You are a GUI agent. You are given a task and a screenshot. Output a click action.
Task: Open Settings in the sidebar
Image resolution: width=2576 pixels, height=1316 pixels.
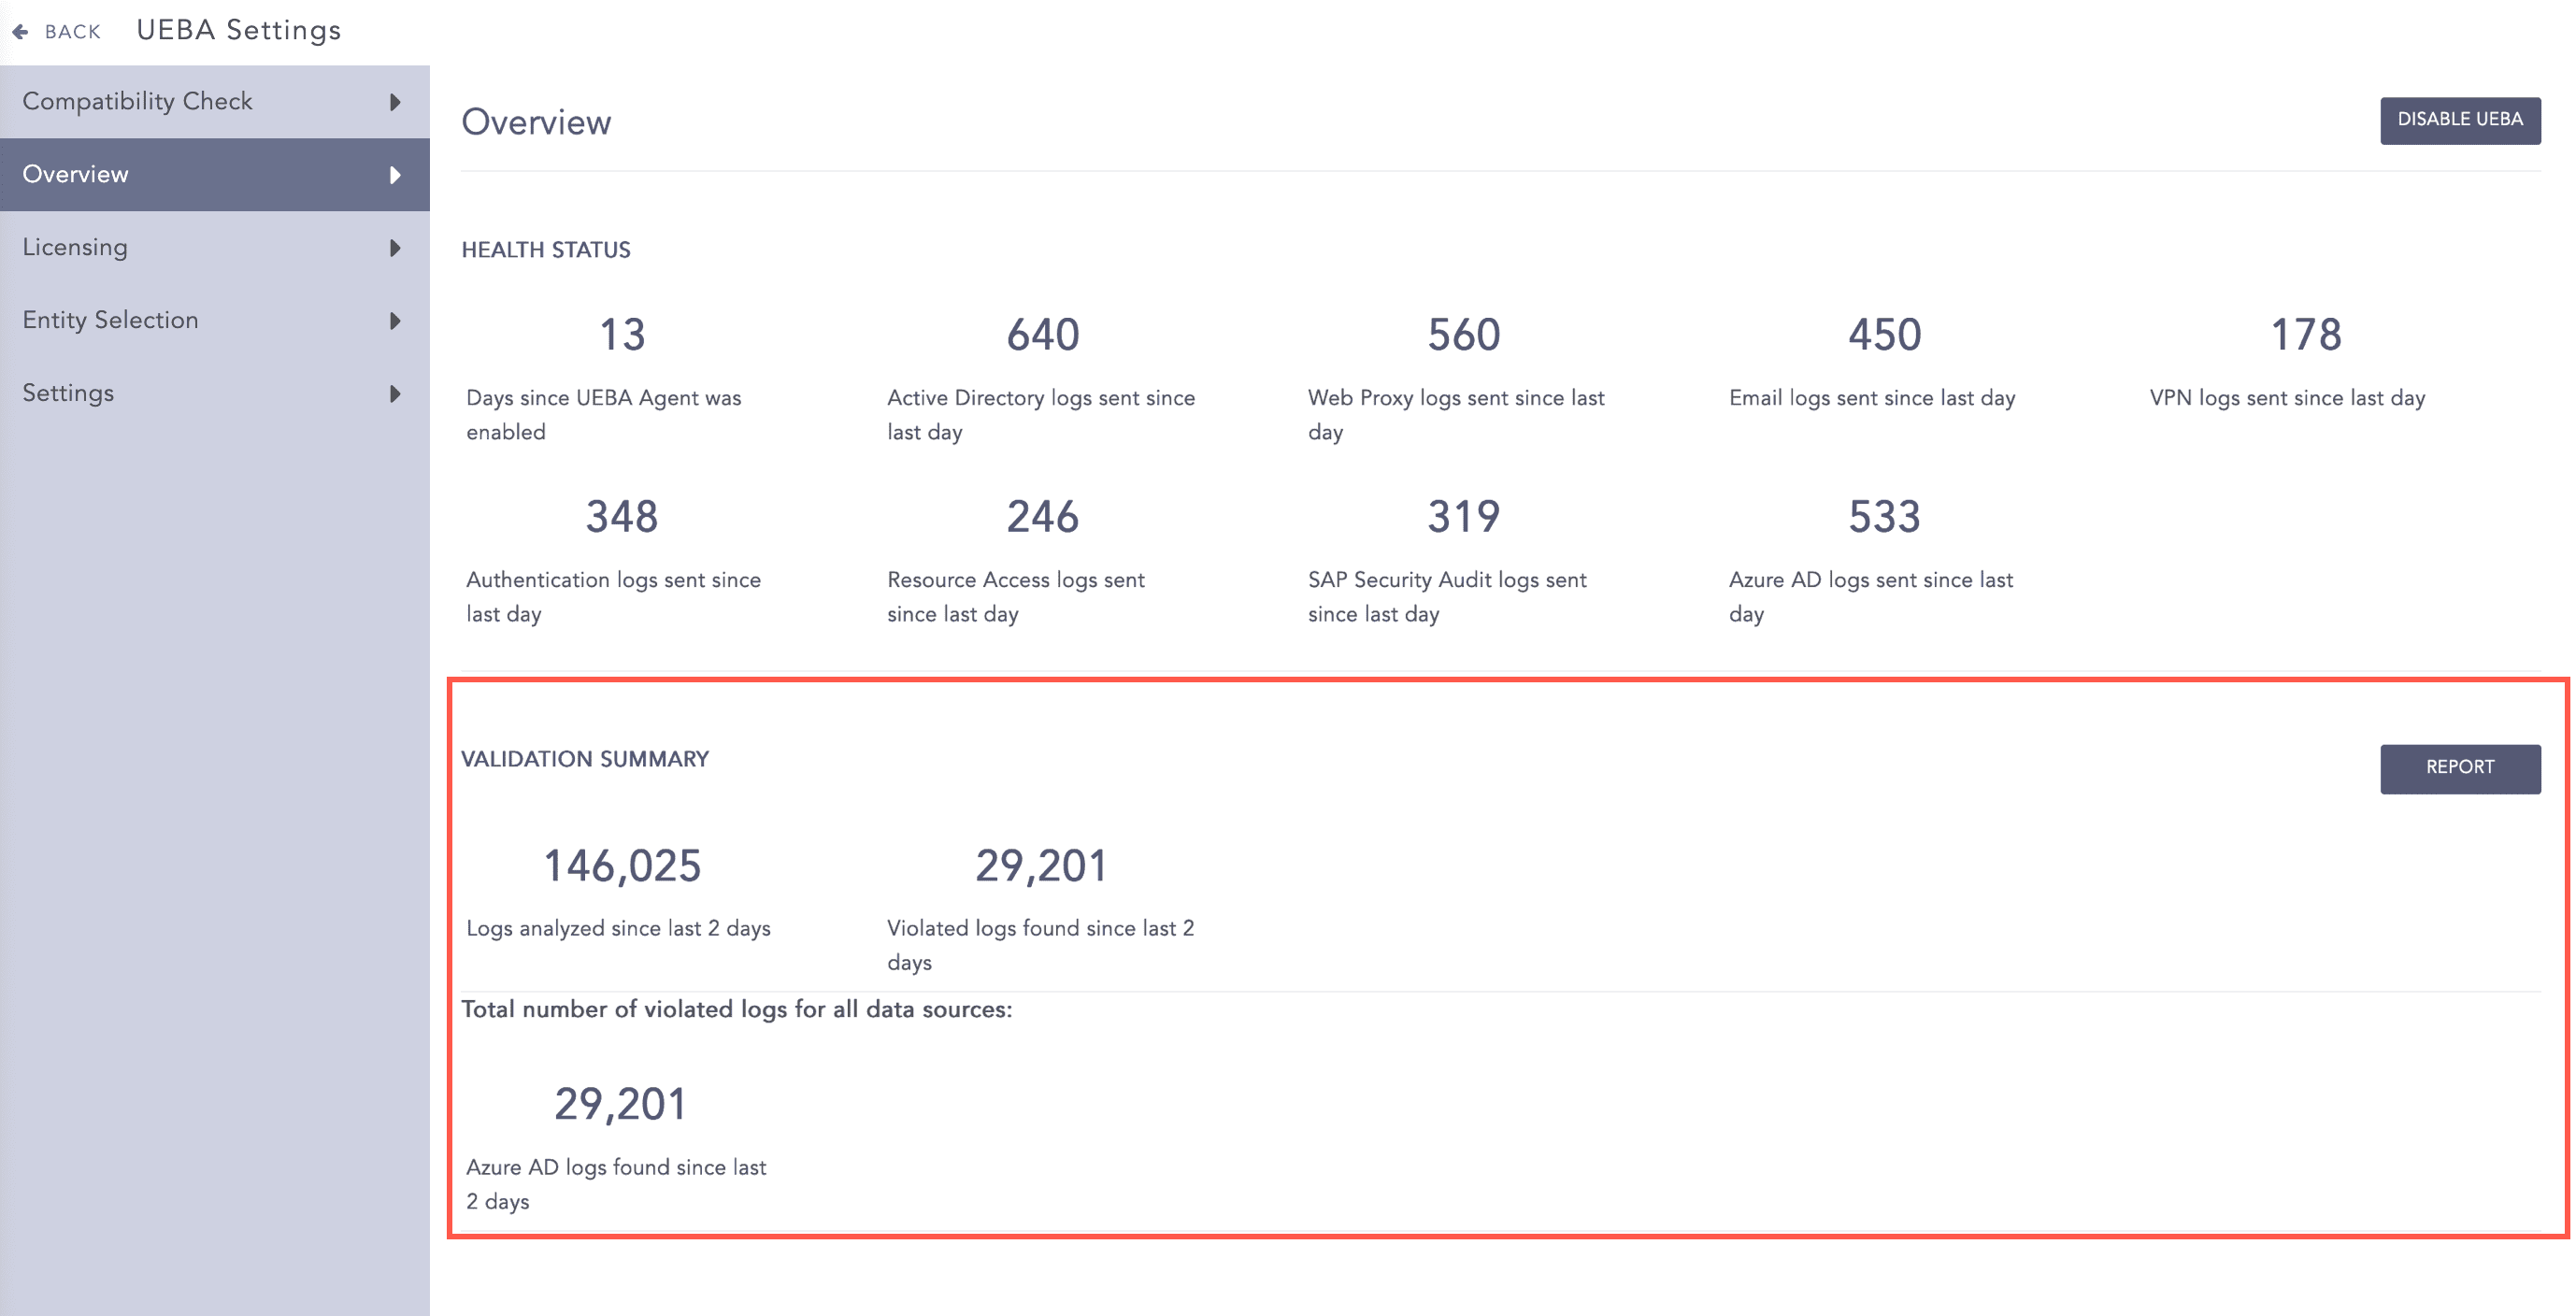click(x=68, y=393)
